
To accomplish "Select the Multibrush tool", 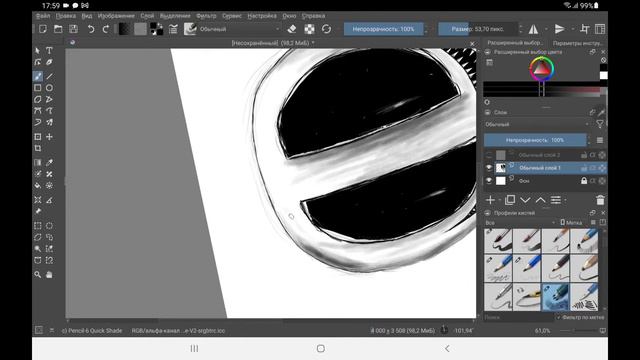I will click(x=49, y=122).
